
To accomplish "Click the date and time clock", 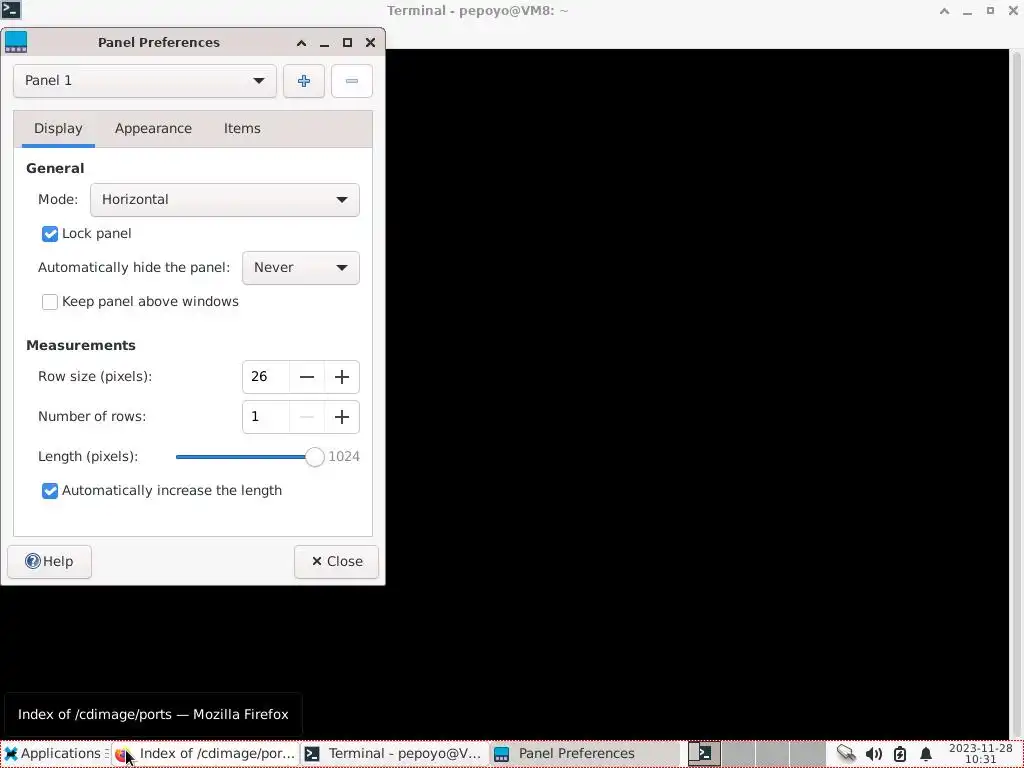I will pyautogui.click(x=980, y=754).
